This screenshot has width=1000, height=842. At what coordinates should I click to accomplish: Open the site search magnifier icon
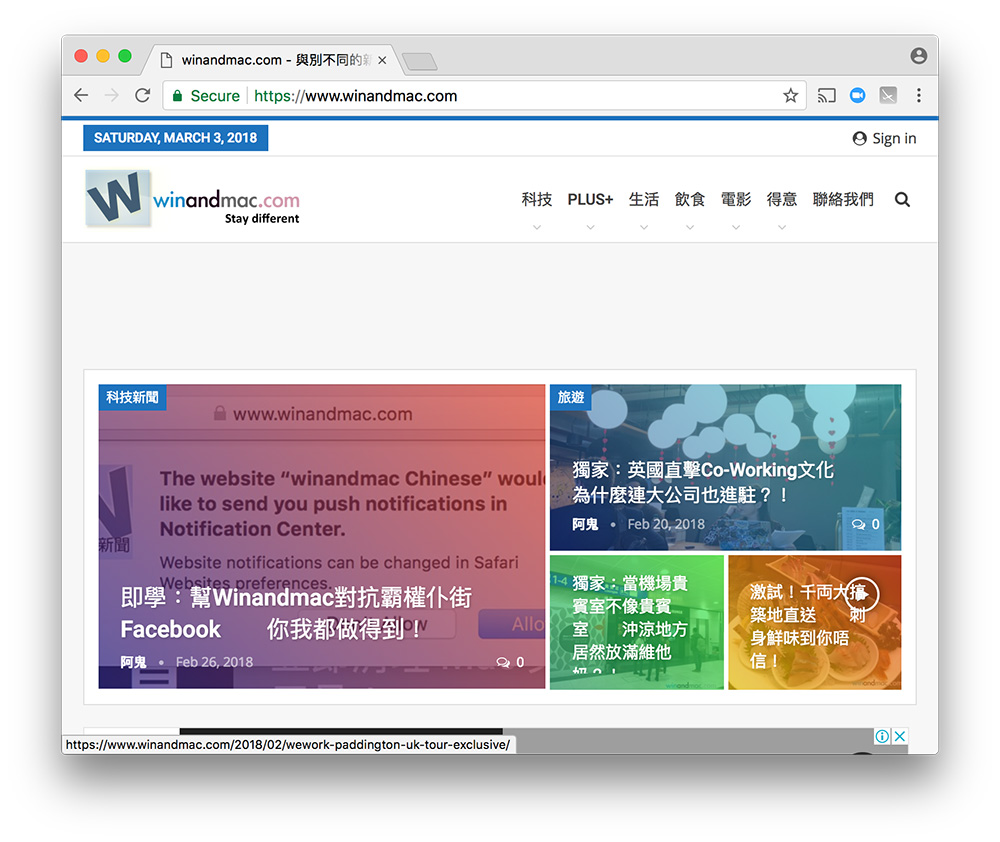point(902,200)
